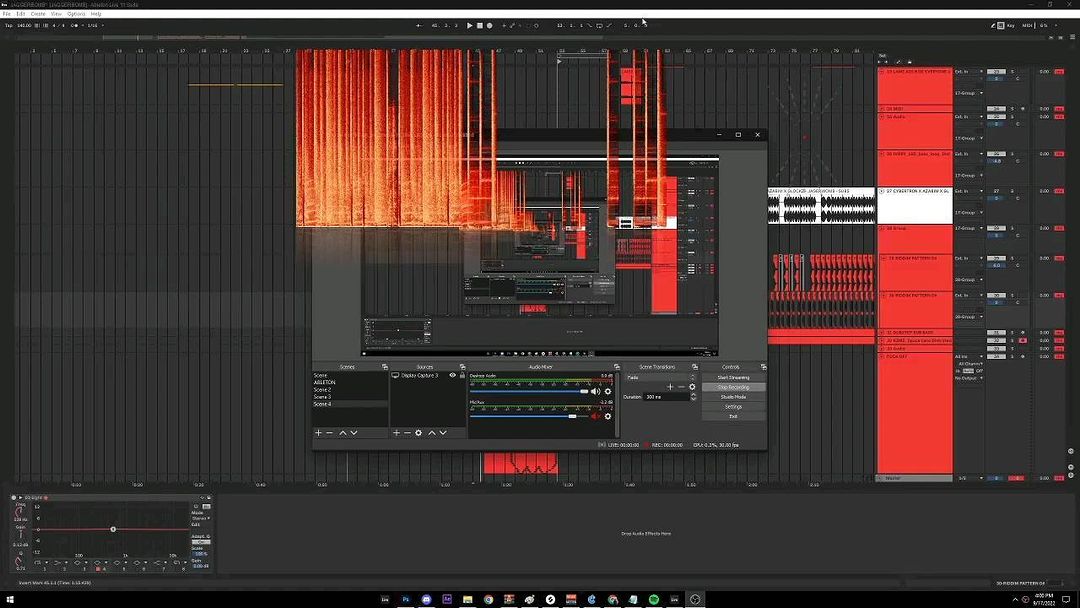Open Desktop Audio settings gear in Audio Mixer
The width and height of the screenshot is (1080, 608).
[x=607, y=391]
